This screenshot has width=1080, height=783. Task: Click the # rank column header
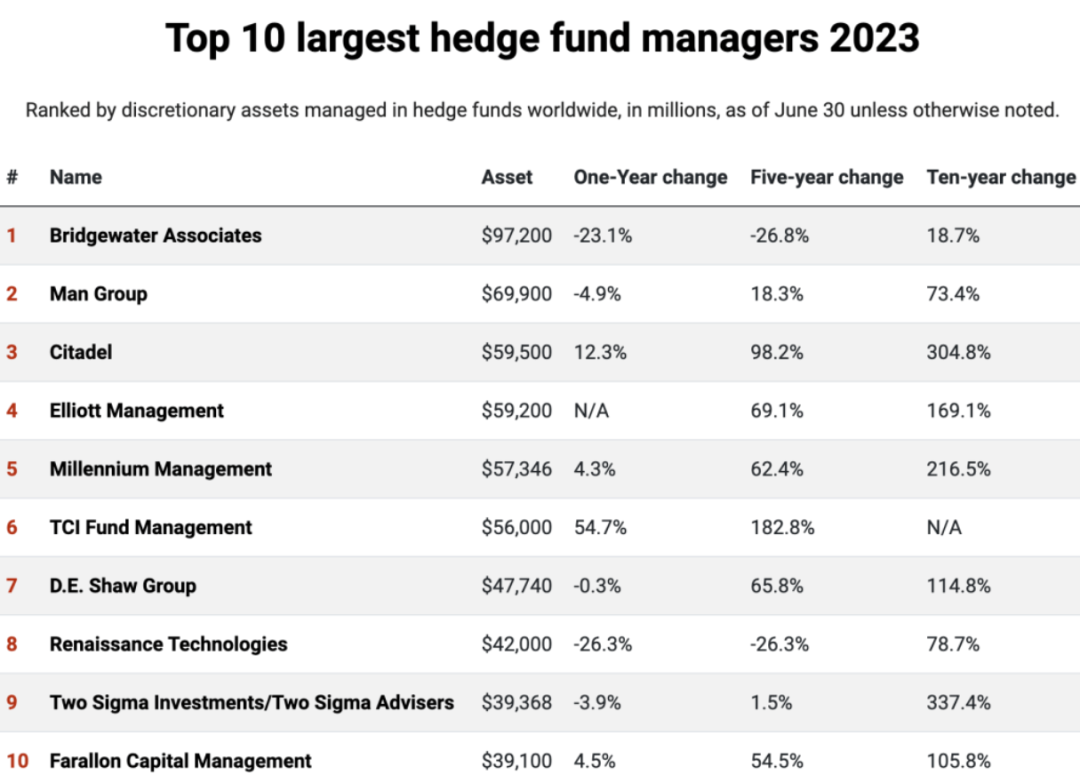(12, 177)
